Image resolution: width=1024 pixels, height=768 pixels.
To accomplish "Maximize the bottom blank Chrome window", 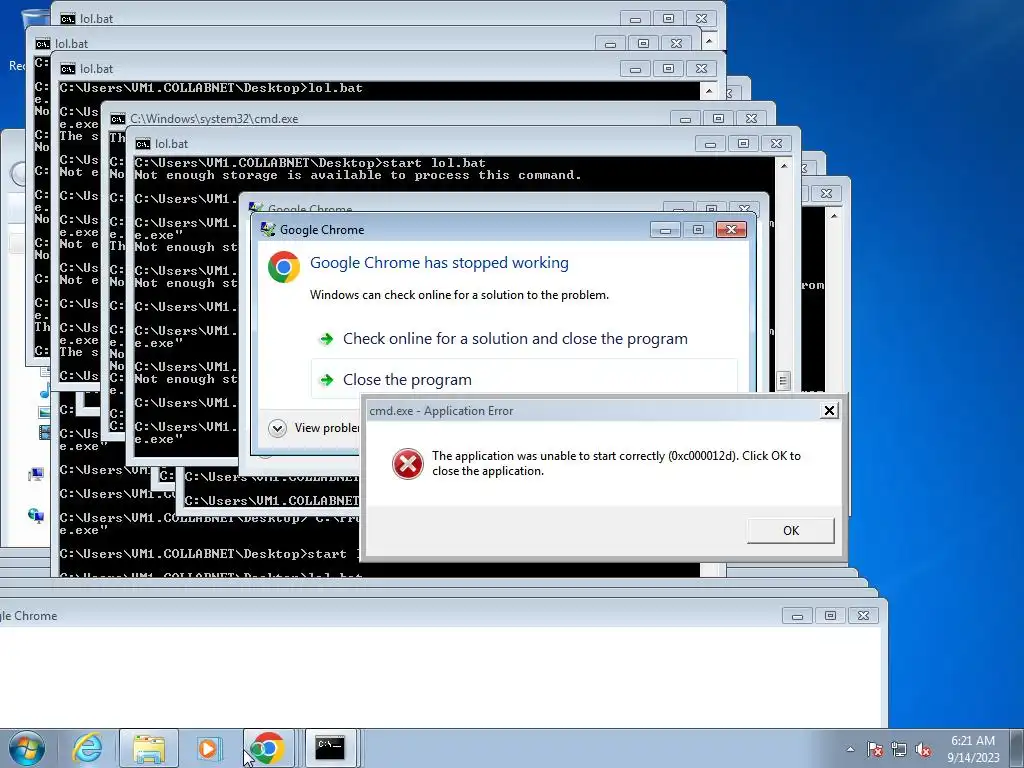I will pyautogui.click(x=831, y=616).
